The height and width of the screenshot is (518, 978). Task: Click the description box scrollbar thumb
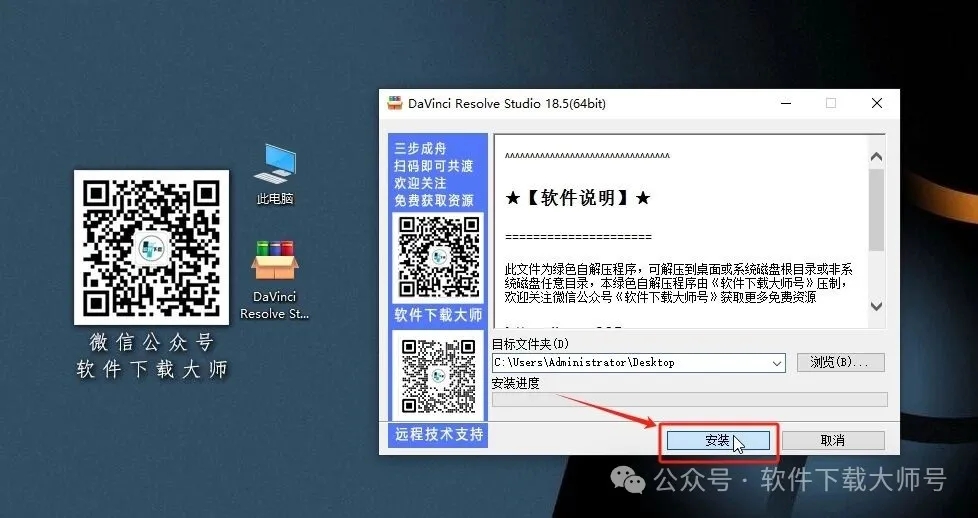(x=876, y=210)
